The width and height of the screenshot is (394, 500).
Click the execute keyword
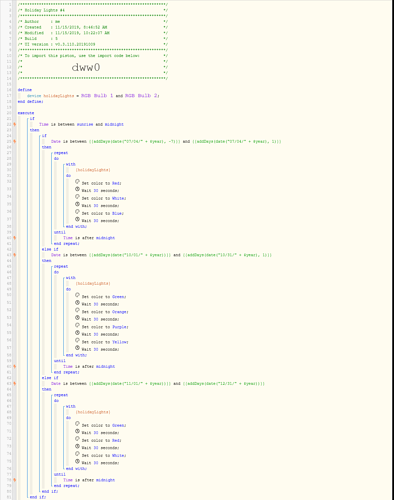click(26, 113)
